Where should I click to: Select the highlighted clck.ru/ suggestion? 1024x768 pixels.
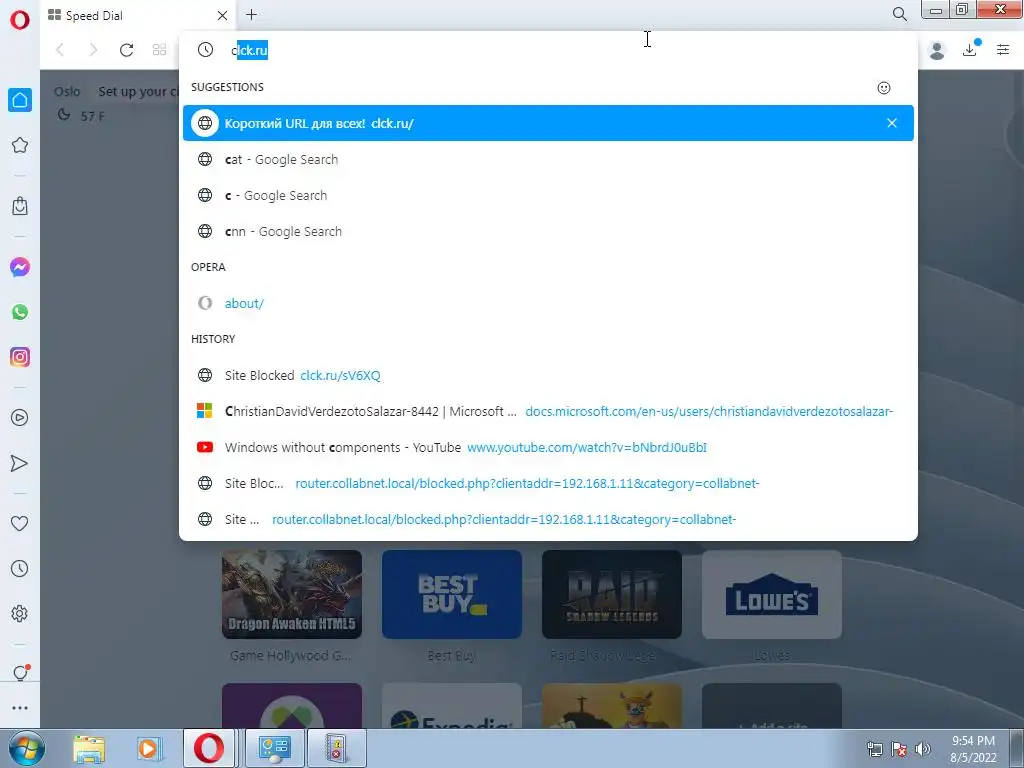click(548, 123)
